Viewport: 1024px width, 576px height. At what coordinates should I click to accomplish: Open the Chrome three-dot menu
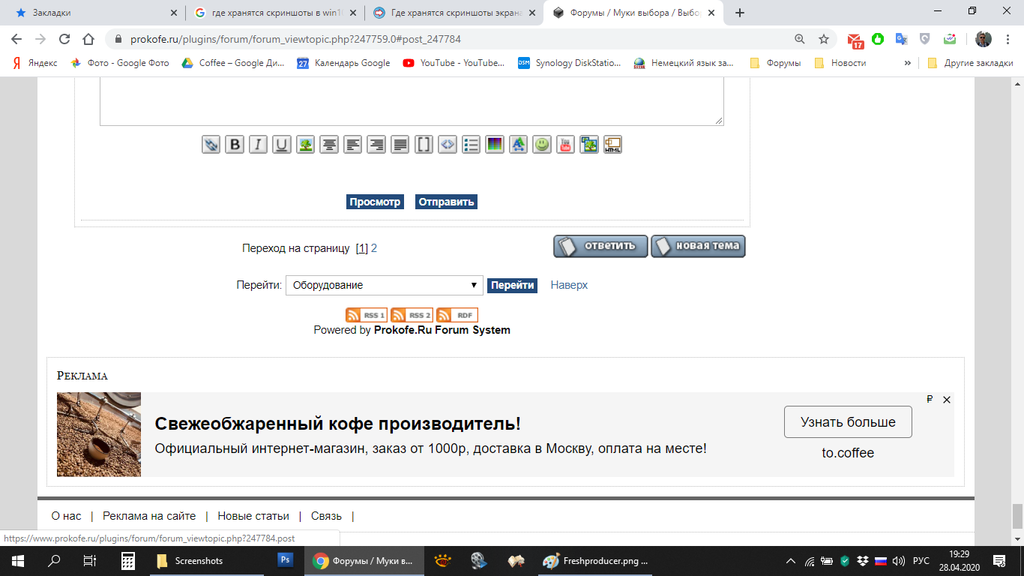(x=1008, y=39)
